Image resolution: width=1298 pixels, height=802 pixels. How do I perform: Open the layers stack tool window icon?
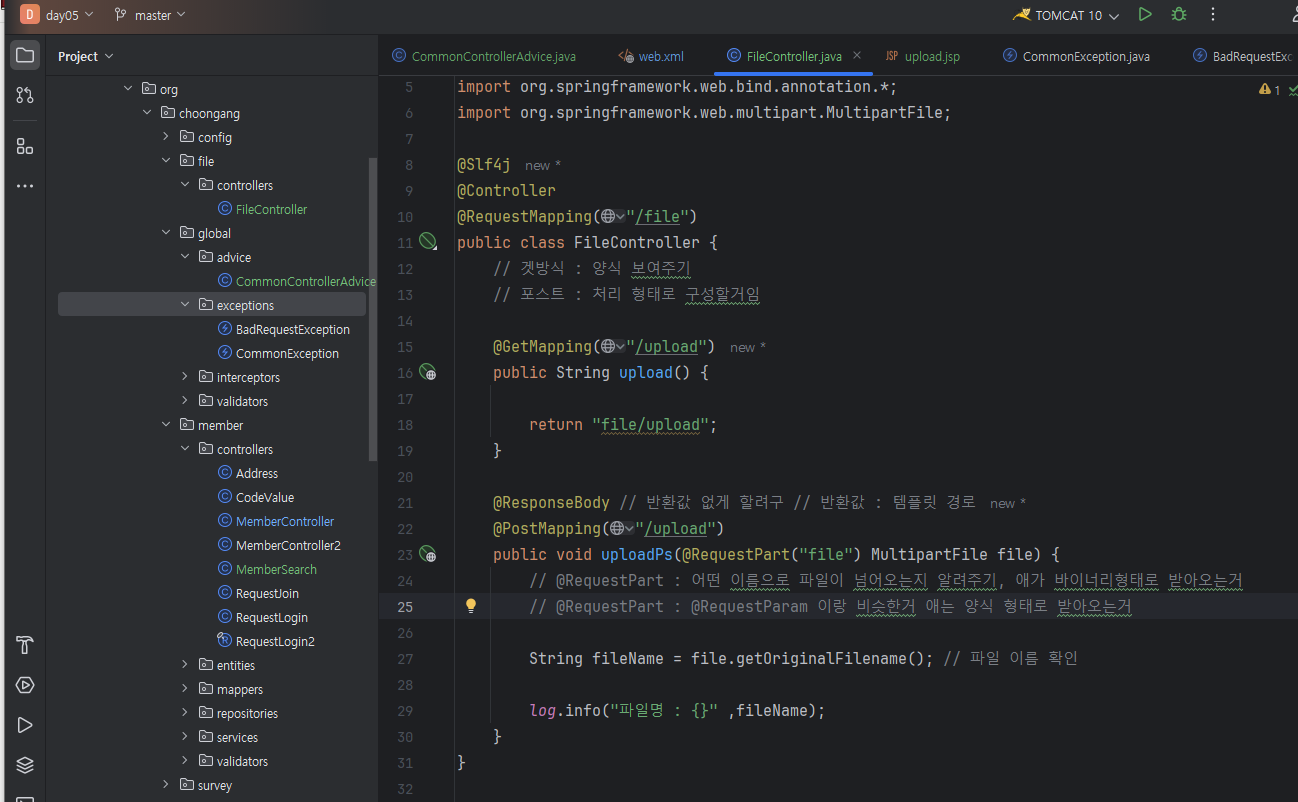coord(25,765)
